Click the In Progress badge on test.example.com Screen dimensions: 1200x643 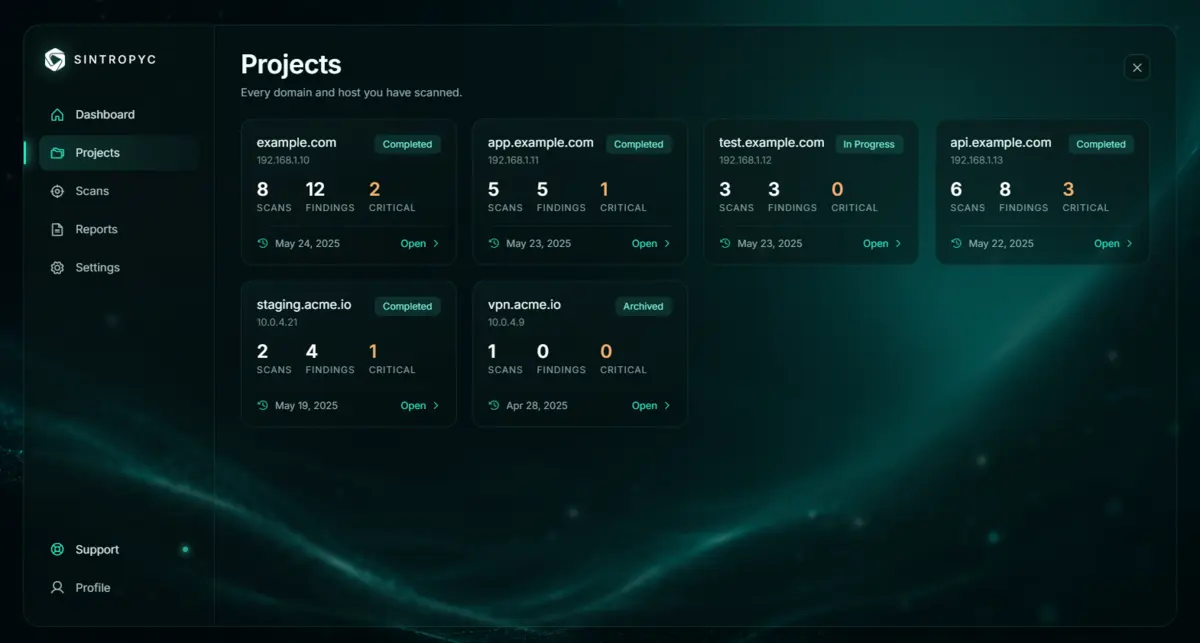[x=869, y=144]
